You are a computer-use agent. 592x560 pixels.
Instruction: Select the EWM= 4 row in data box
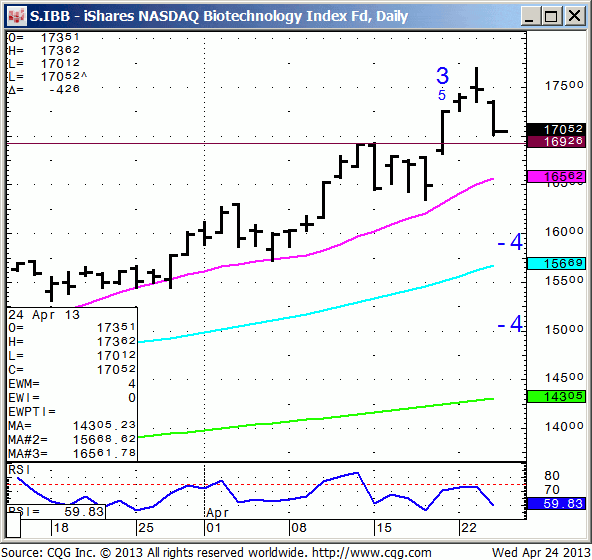pyautogui.click(x=72, y=384)
